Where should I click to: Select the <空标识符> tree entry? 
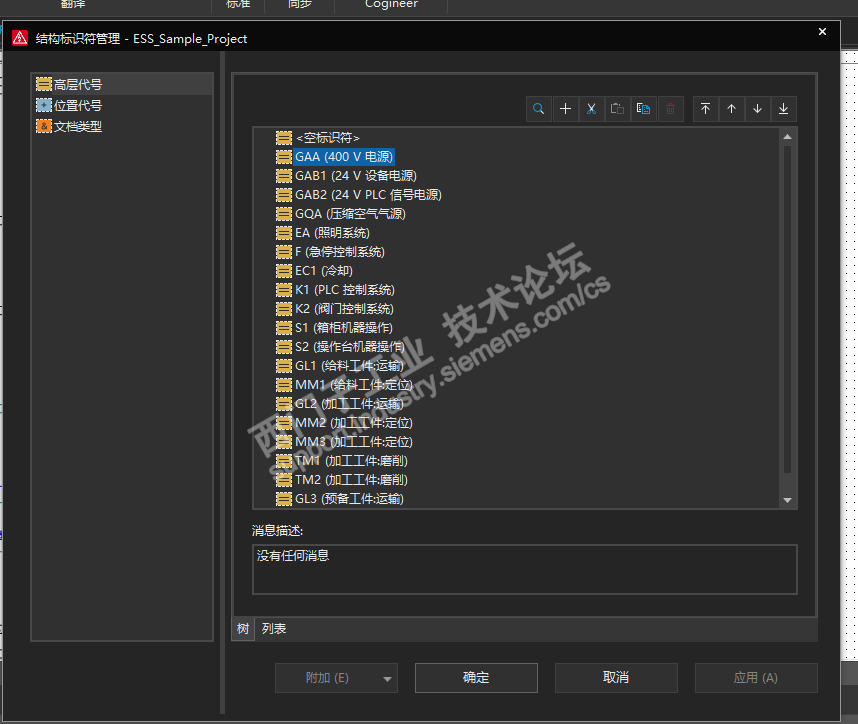(x=328, y=137)
